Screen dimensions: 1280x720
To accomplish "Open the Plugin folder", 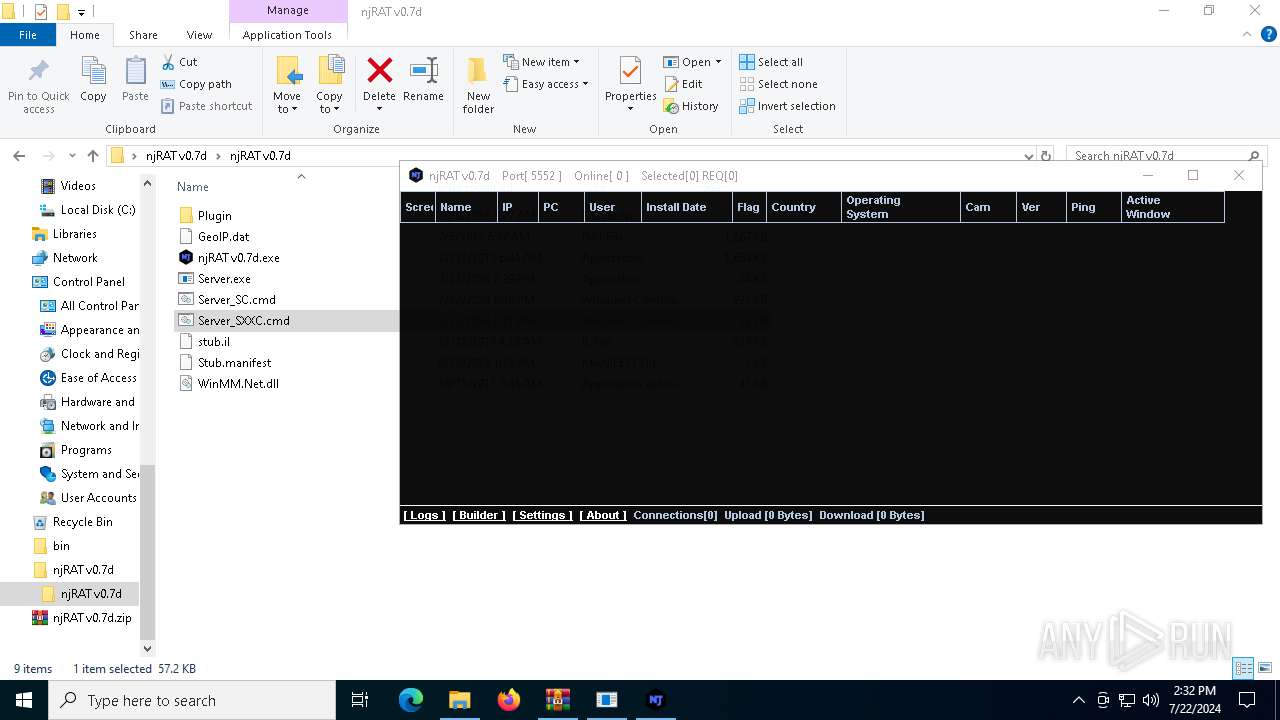I will pyautogui.click(x=214, y=216).
